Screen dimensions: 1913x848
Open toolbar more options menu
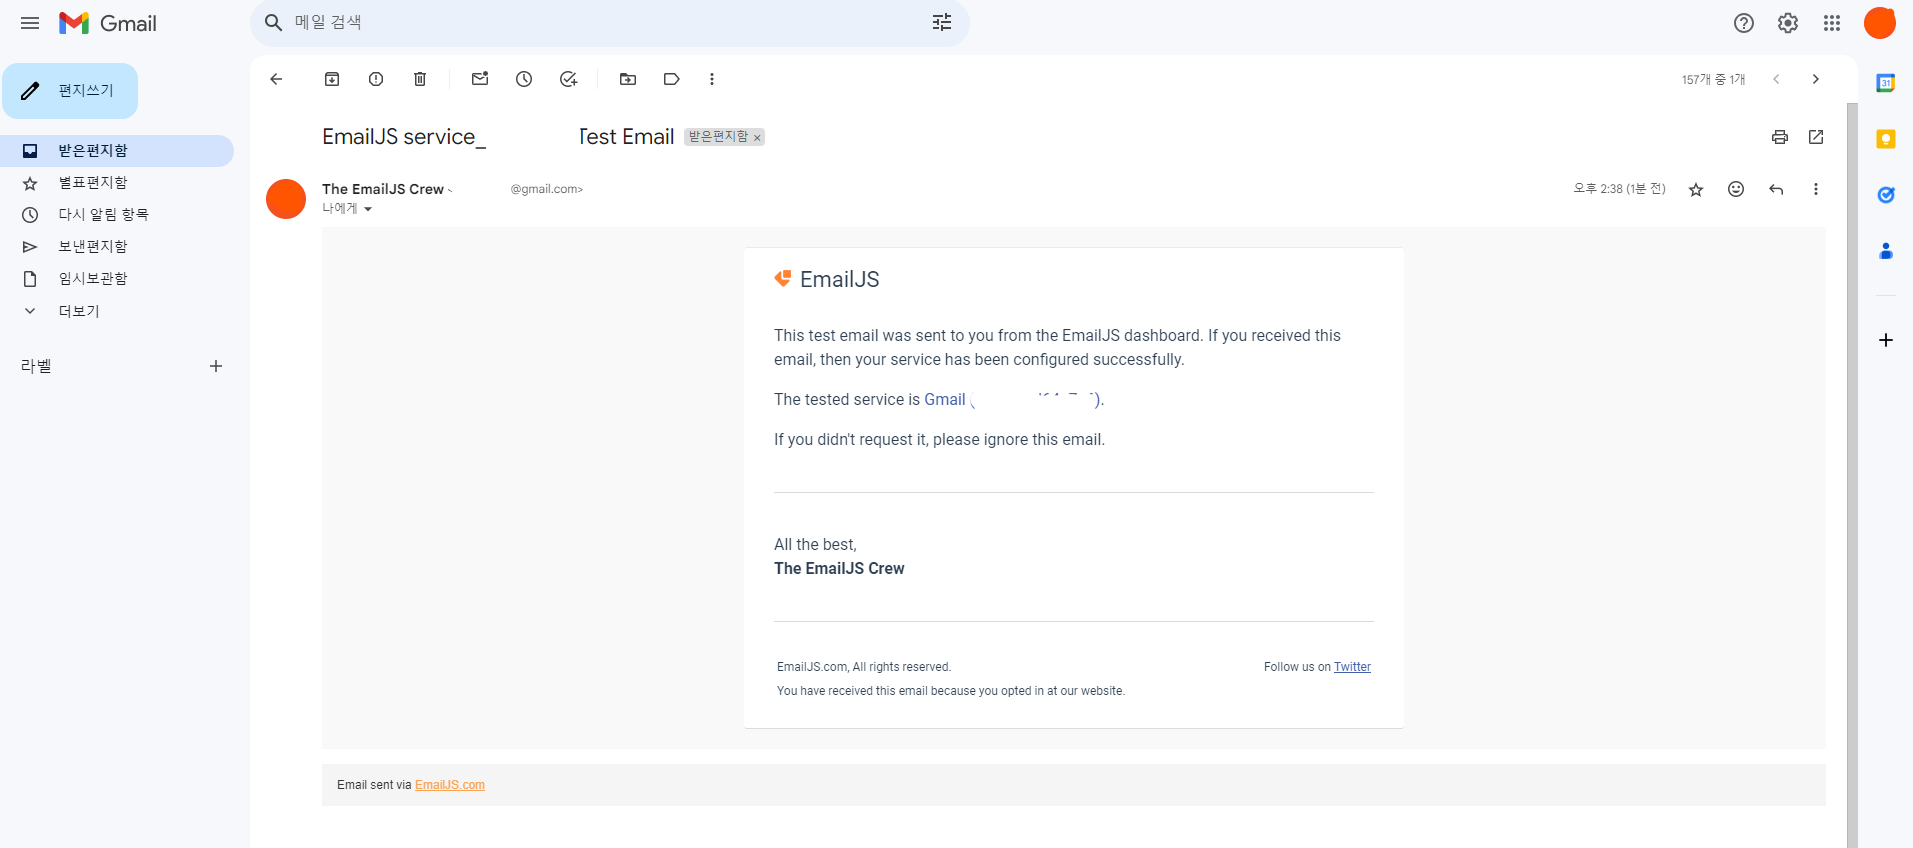point(712,79)
